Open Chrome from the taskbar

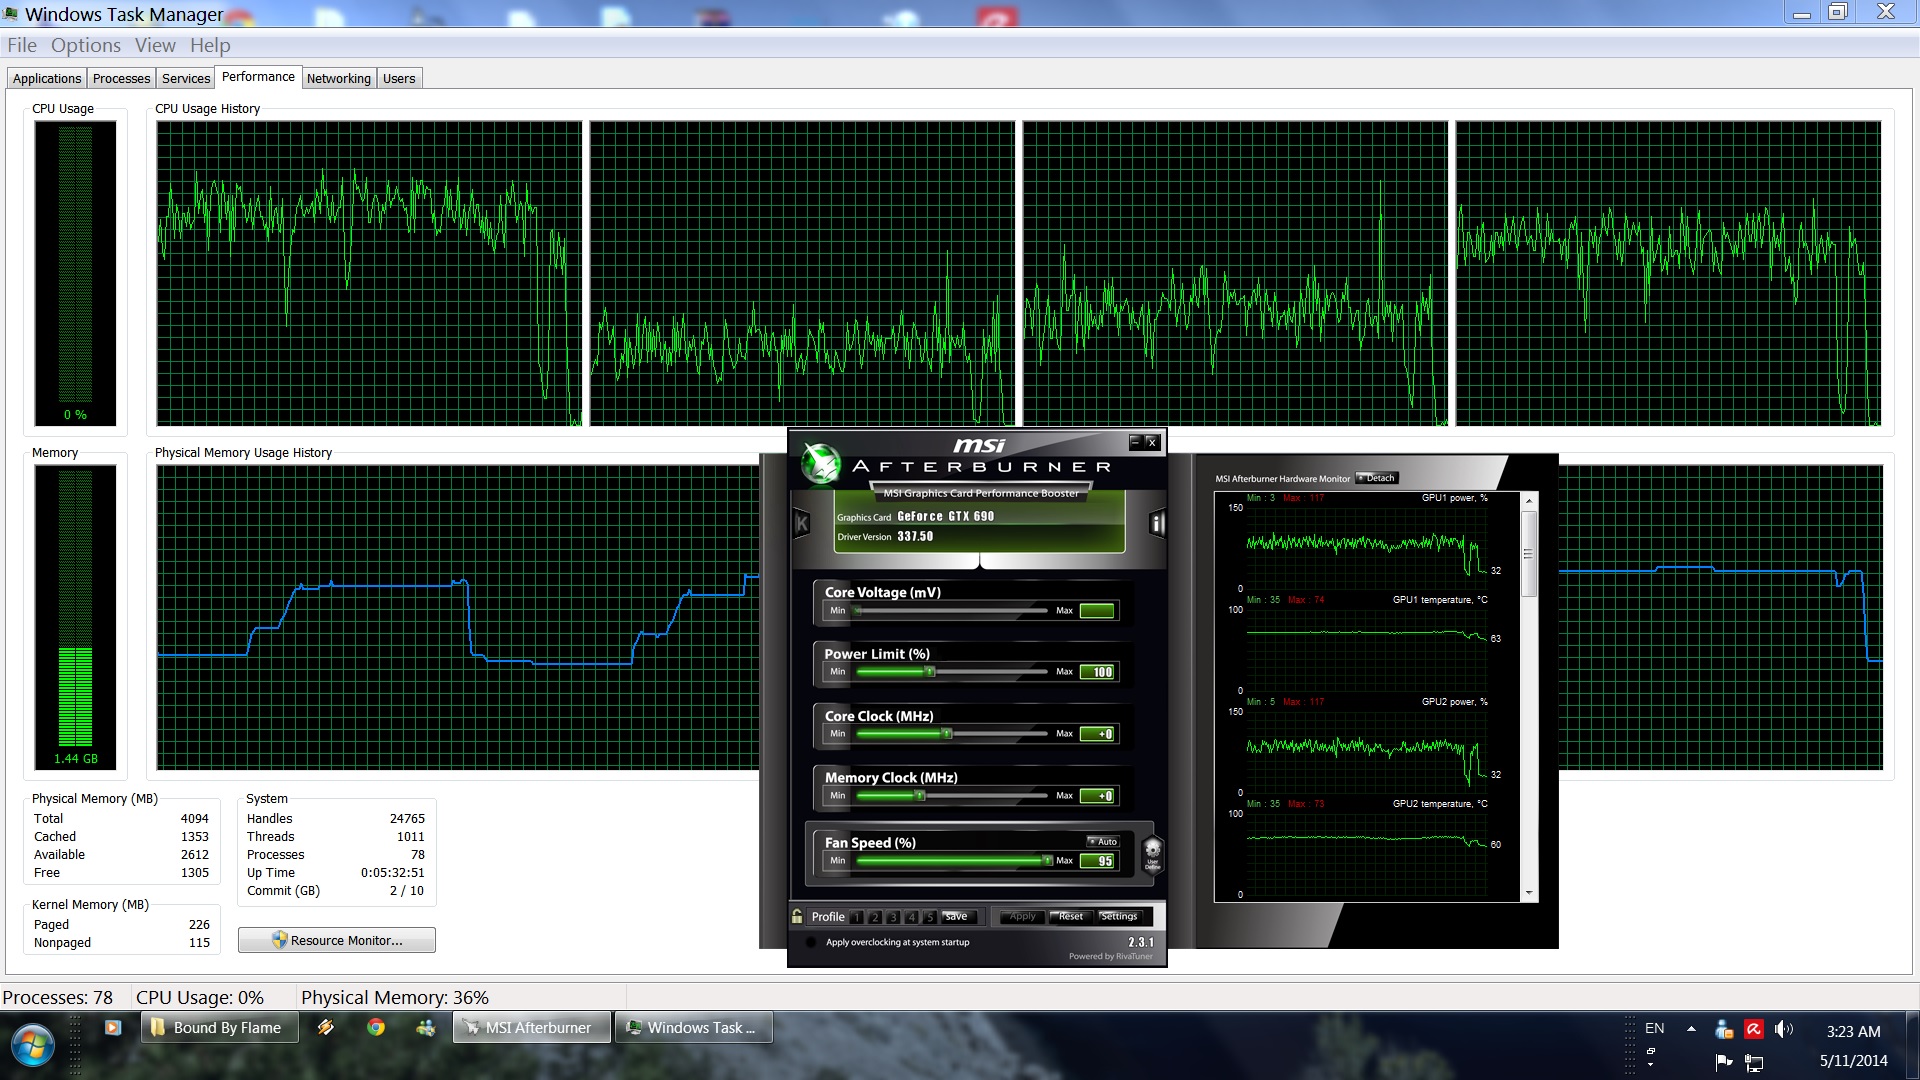376,1027
